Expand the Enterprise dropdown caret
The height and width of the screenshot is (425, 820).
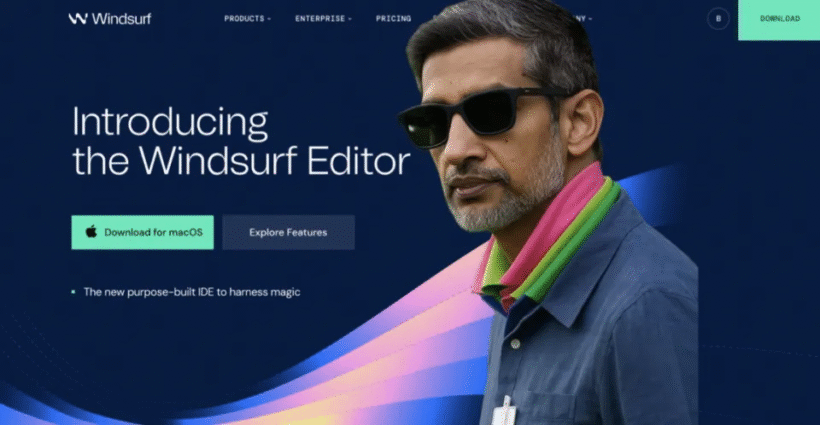pos(350,19)
